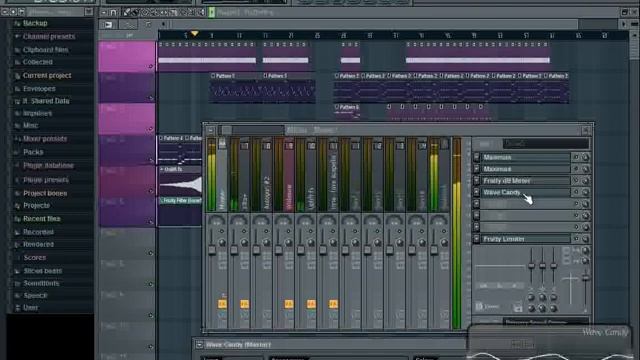The width and height of the screenshot is (640, 360).
Task: Open dropdown arrow of Wave Candy slot
Action: (x=476, y=192)
